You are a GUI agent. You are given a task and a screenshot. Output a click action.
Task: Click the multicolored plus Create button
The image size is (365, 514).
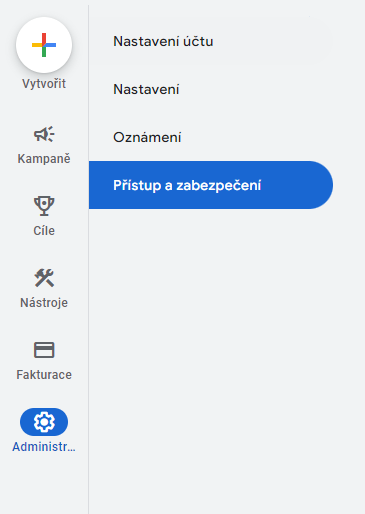click(44, 45)
